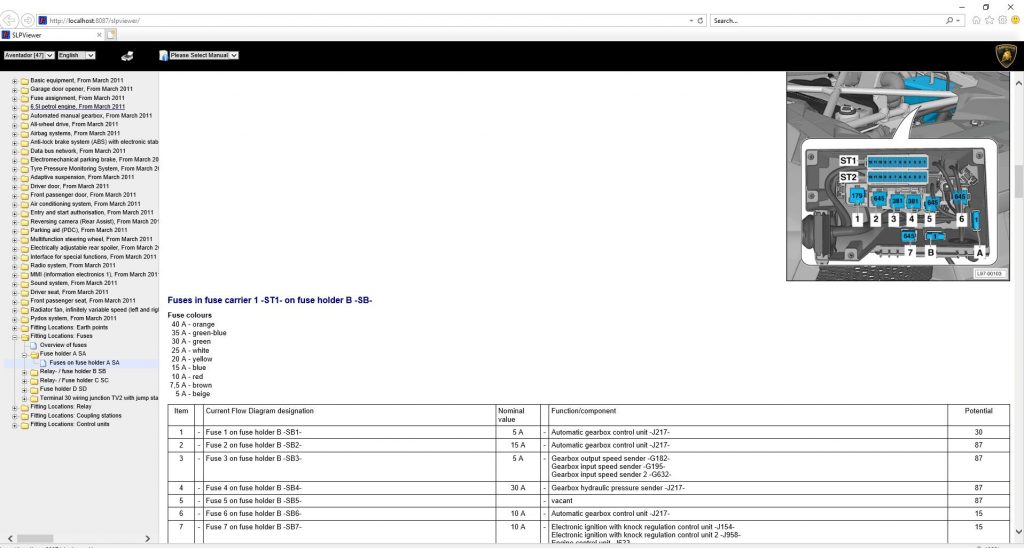Viewport: 1024px width, 548px height.
Task: Go back with the browser back arrow
Action: [10, 20]
